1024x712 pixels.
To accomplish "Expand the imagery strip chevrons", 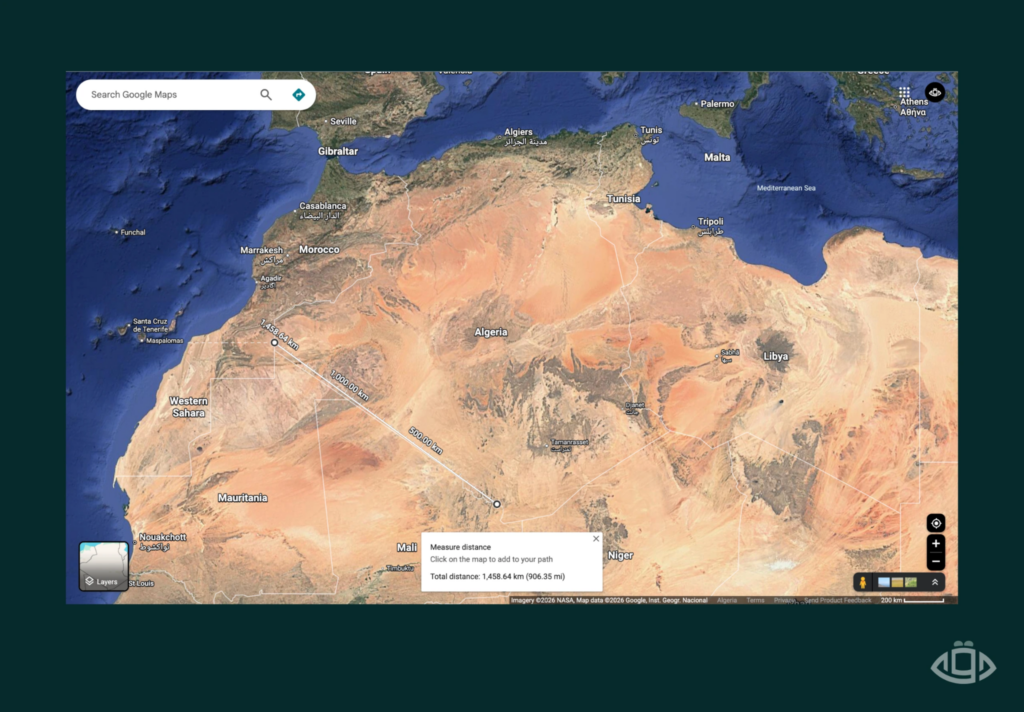I will [935, 582].
